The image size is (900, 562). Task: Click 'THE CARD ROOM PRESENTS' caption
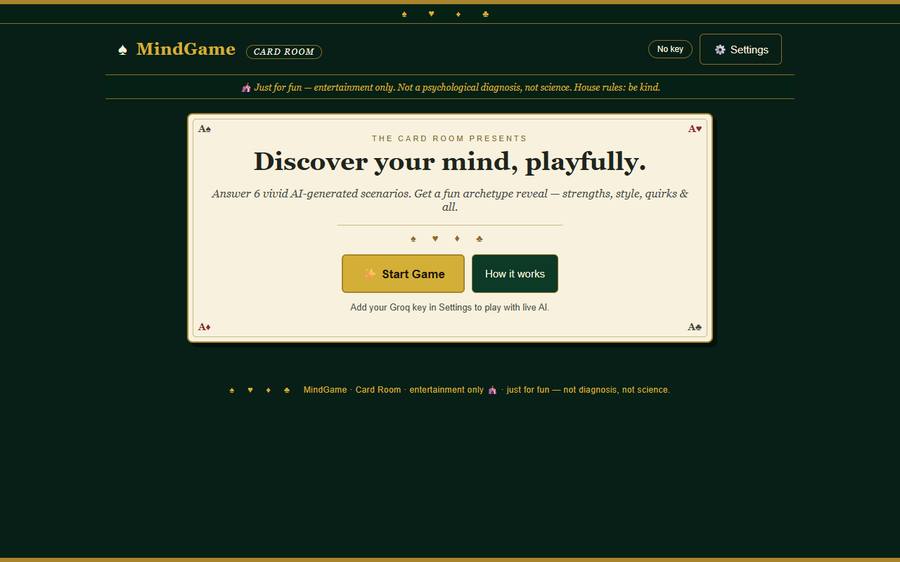tap(449, 138)
